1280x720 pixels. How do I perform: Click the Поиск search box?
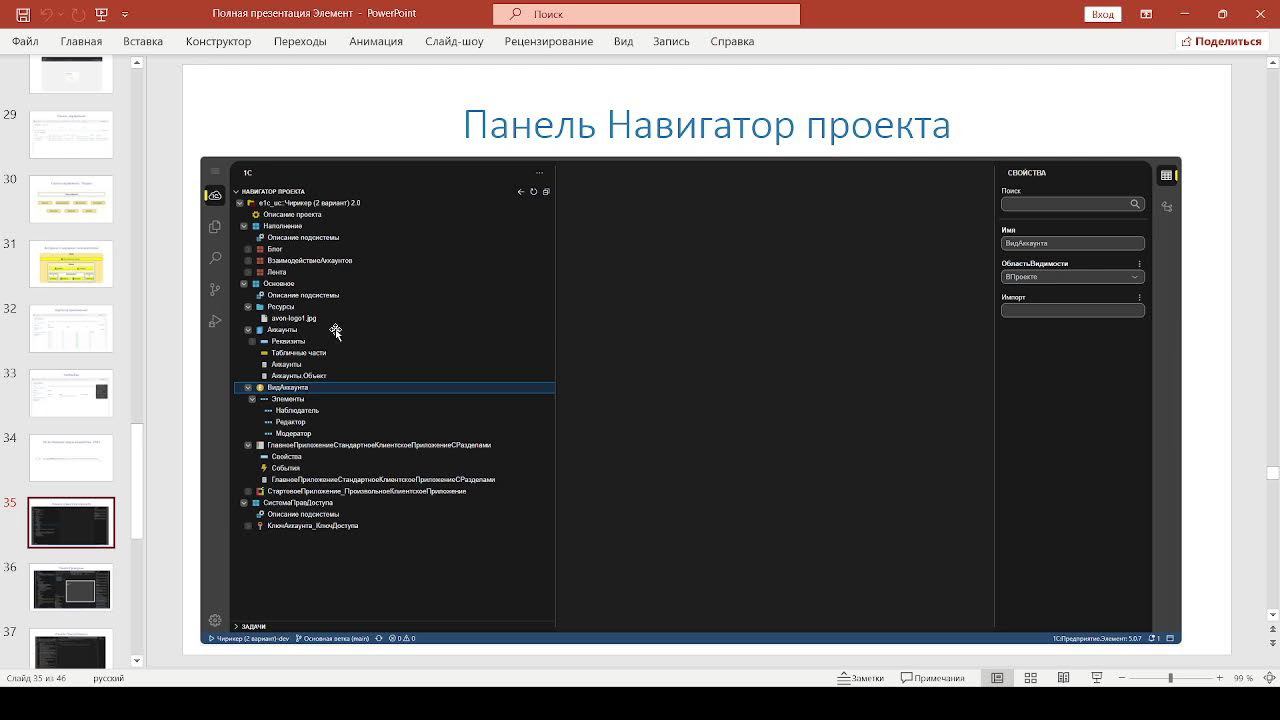(x=646, y=14)
